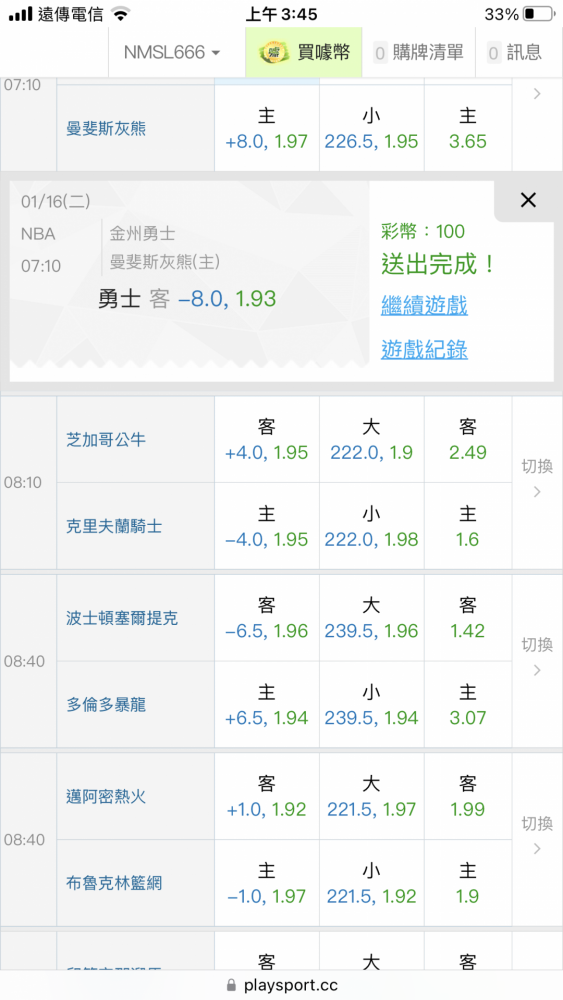Select Celtics game over 239.5, 1.96
The image size is (563, 1000).
pyautogui.click(x=372, y=618)
